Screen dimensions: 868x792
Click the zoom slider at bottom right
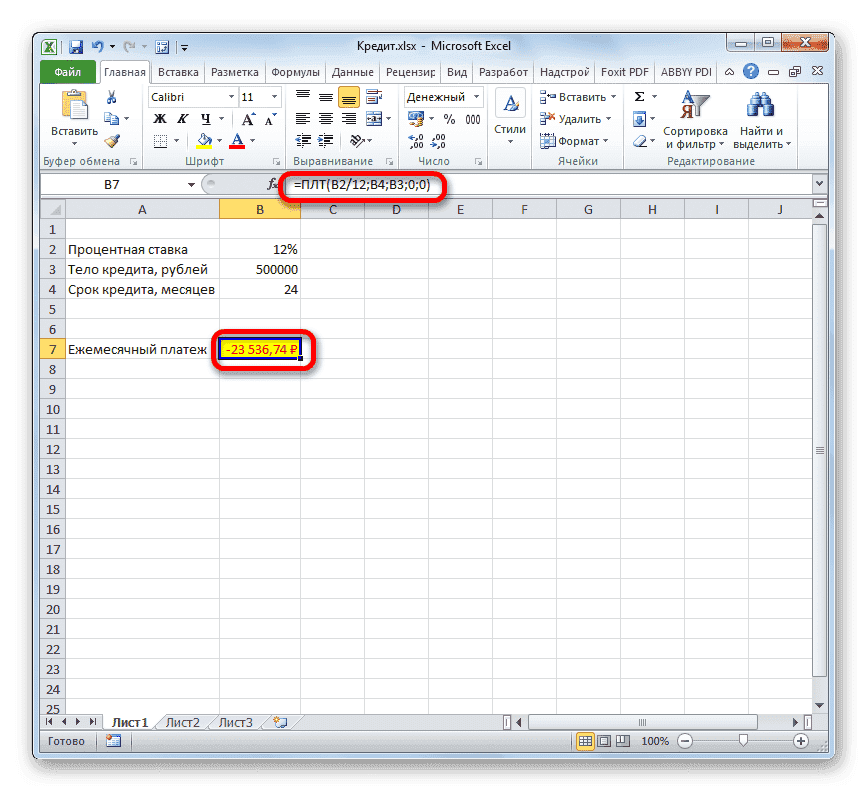point(742,741)
